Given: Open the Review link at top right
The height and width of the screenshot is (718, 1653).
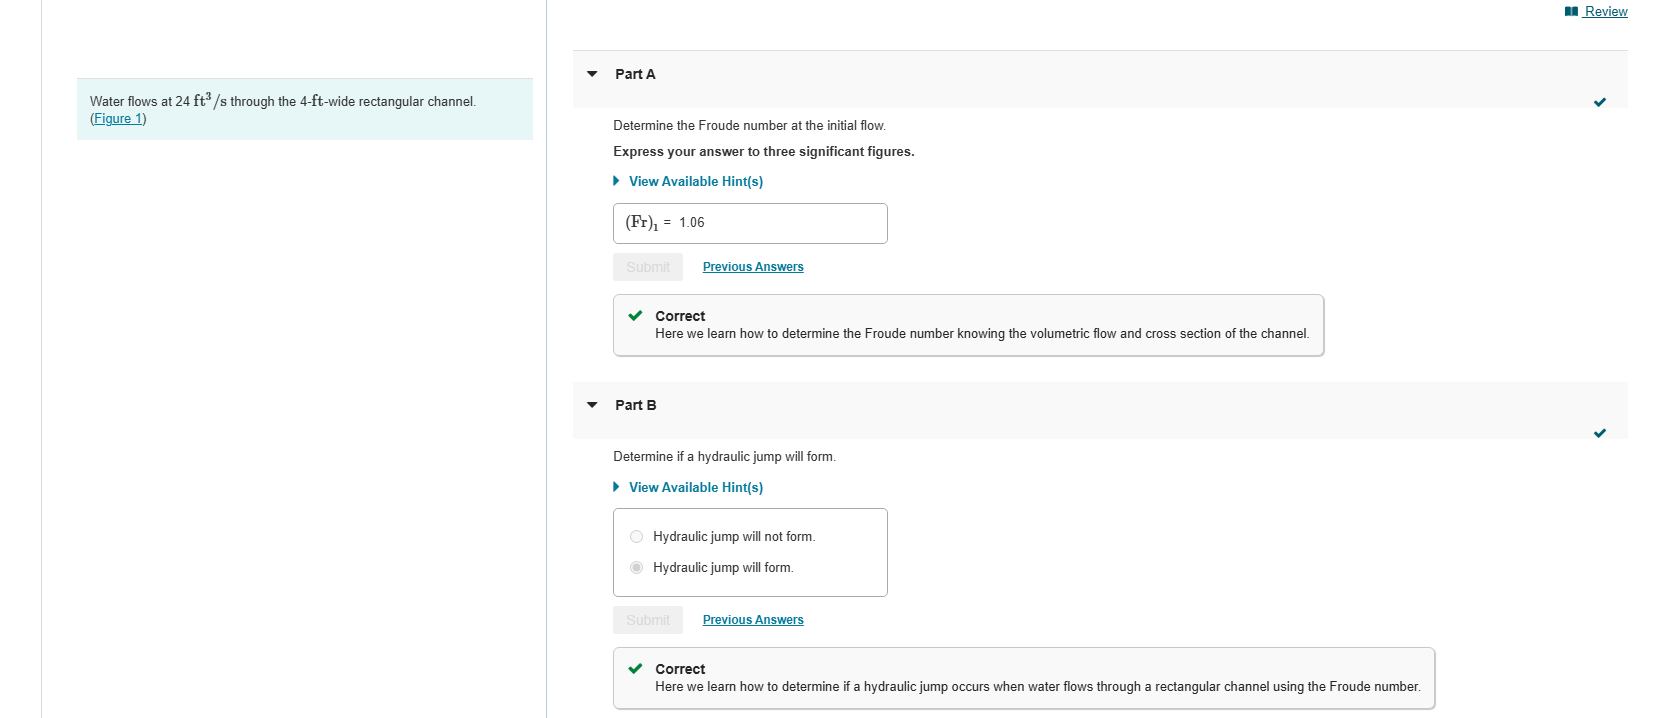Looking at the screenshot, I should (1606, 11).
